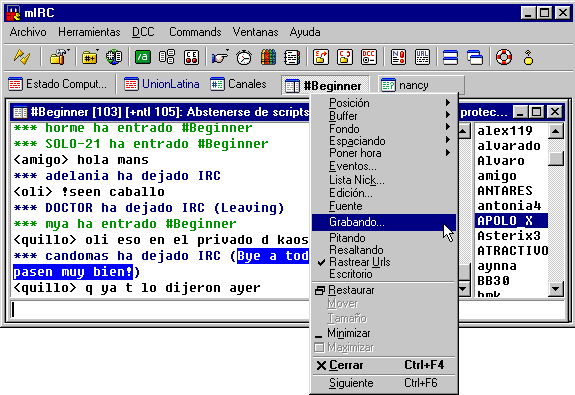Click the List Channels globe icon
575x395 pixels.
[114, 57]
